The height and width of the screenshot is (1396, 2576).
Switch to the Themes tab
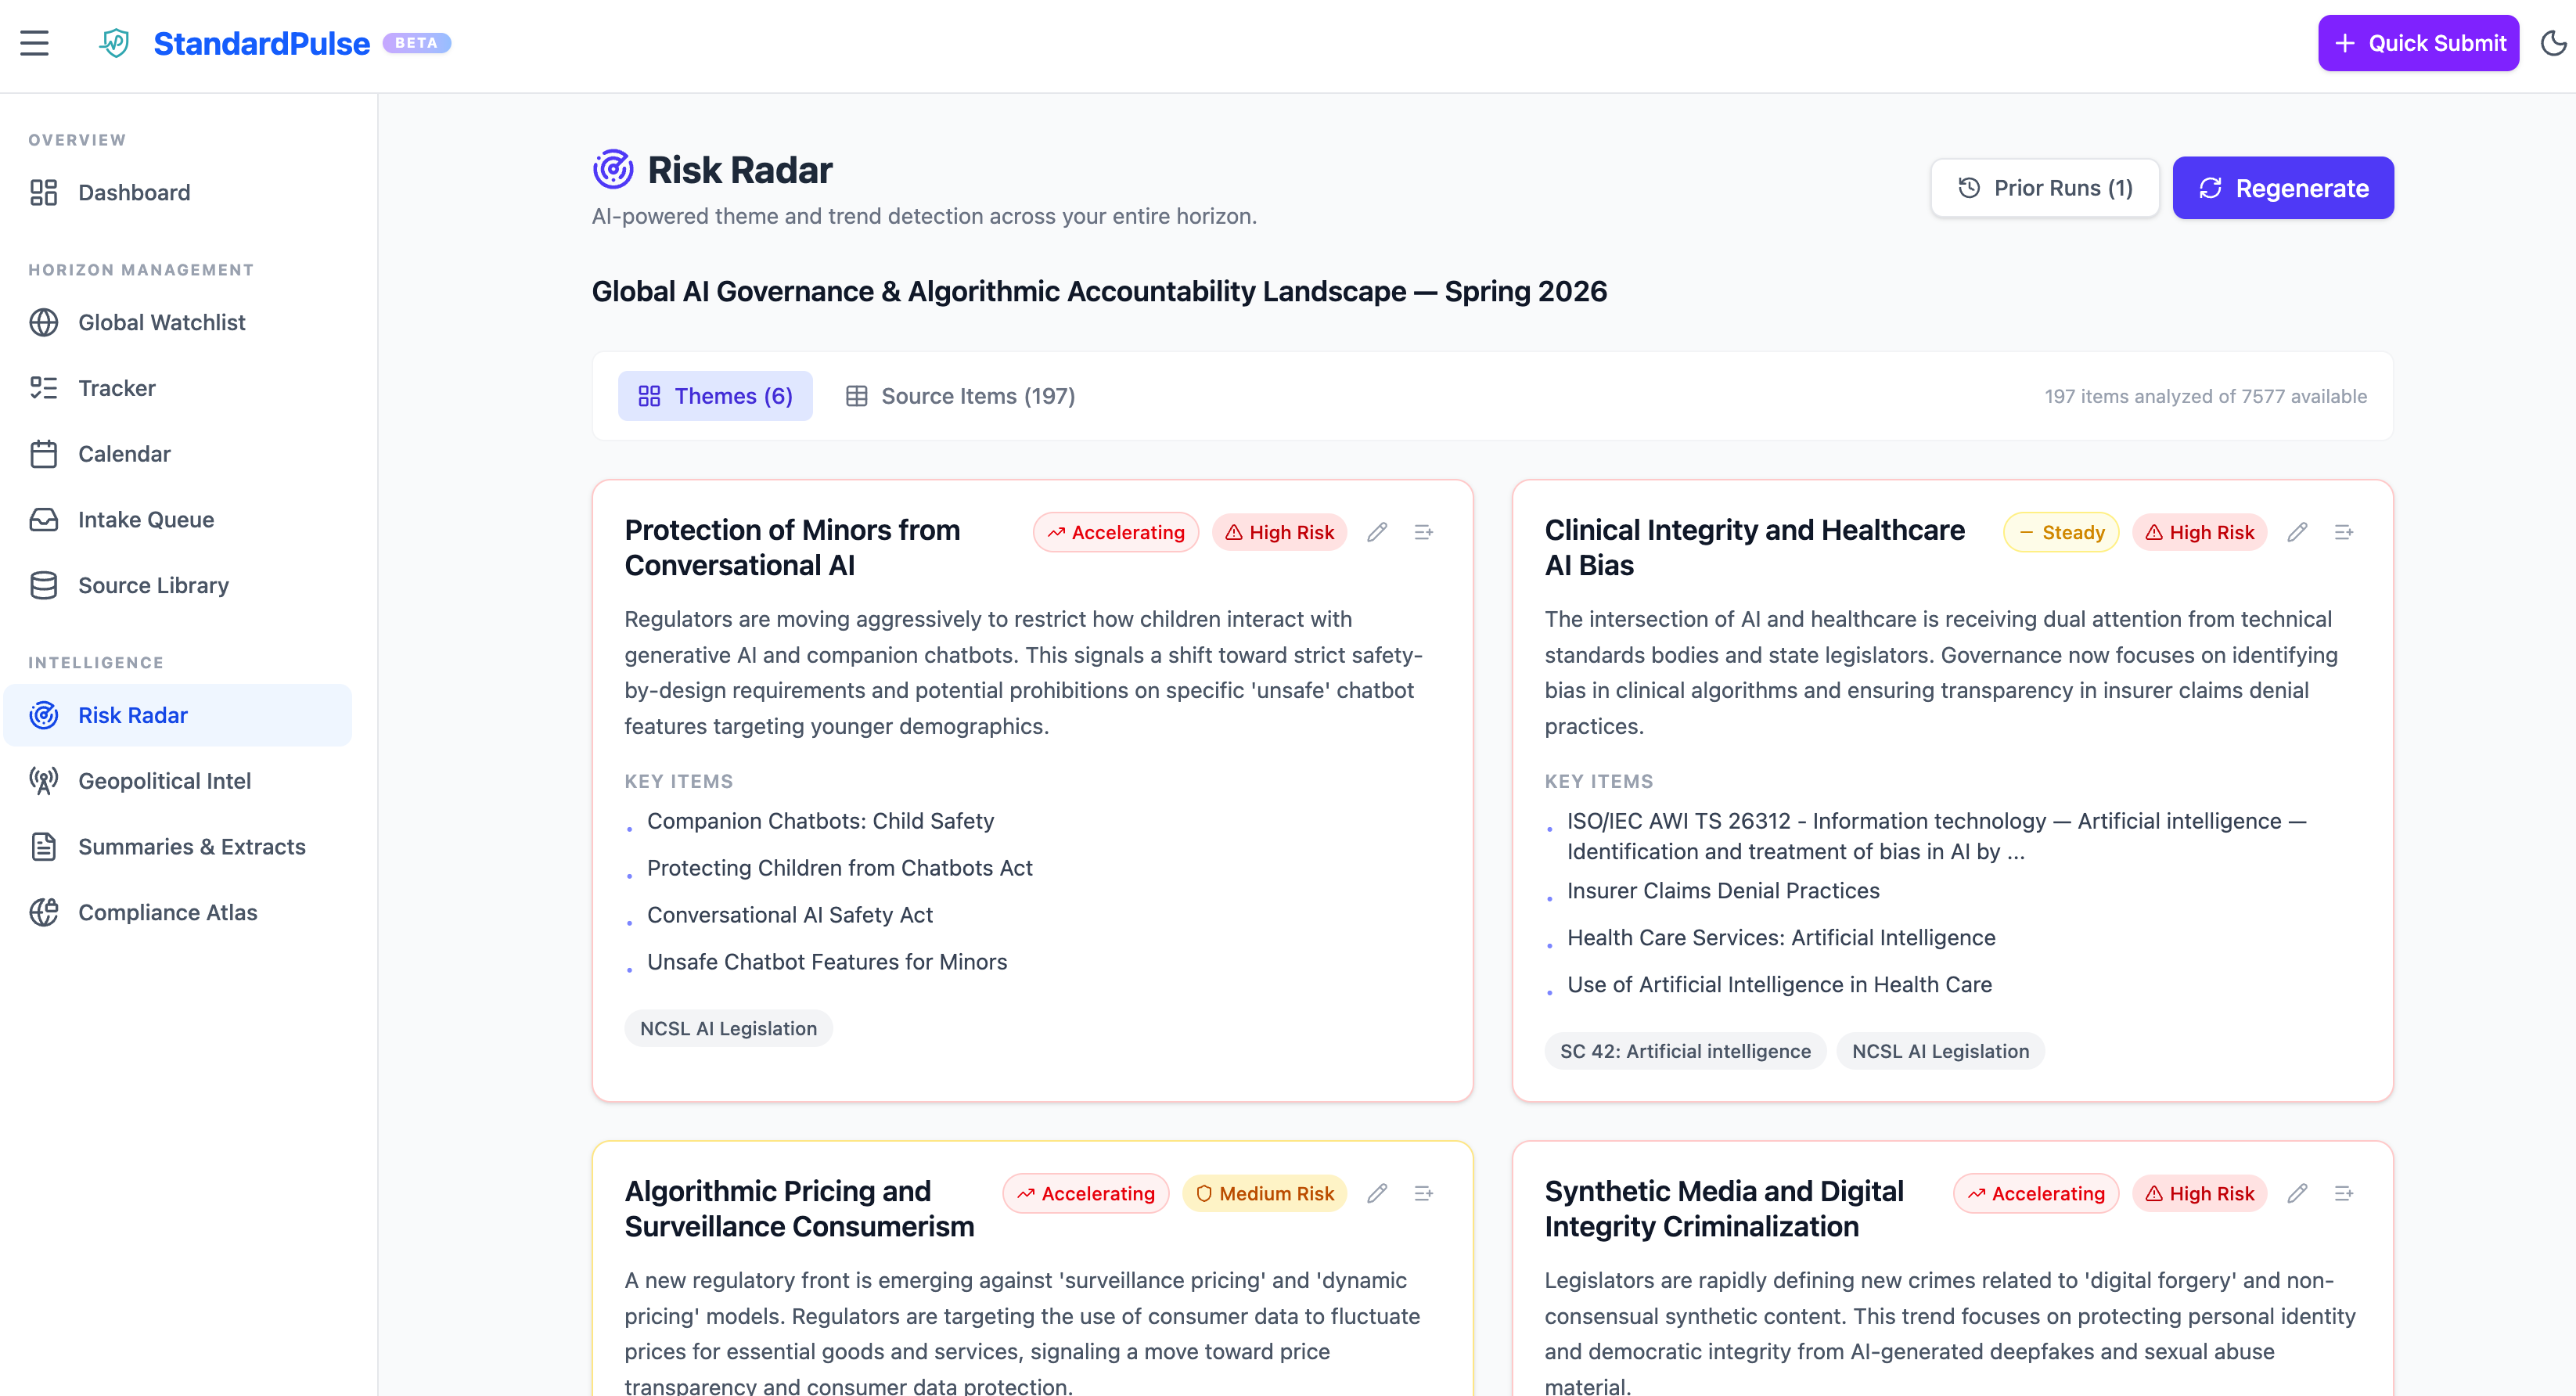click(715, 396)
